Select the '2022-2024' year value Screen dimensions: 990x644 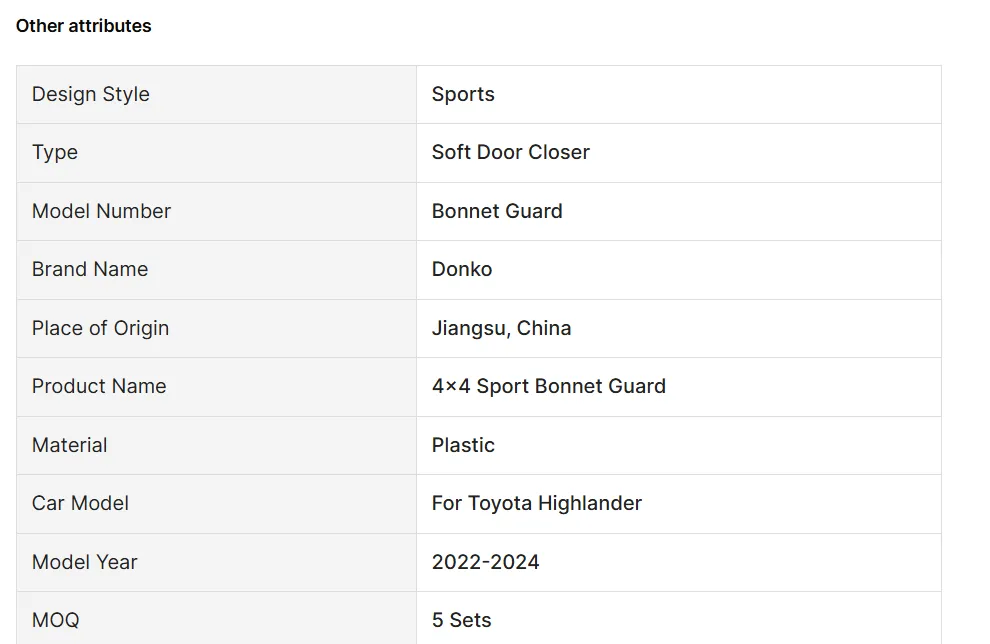485,562
